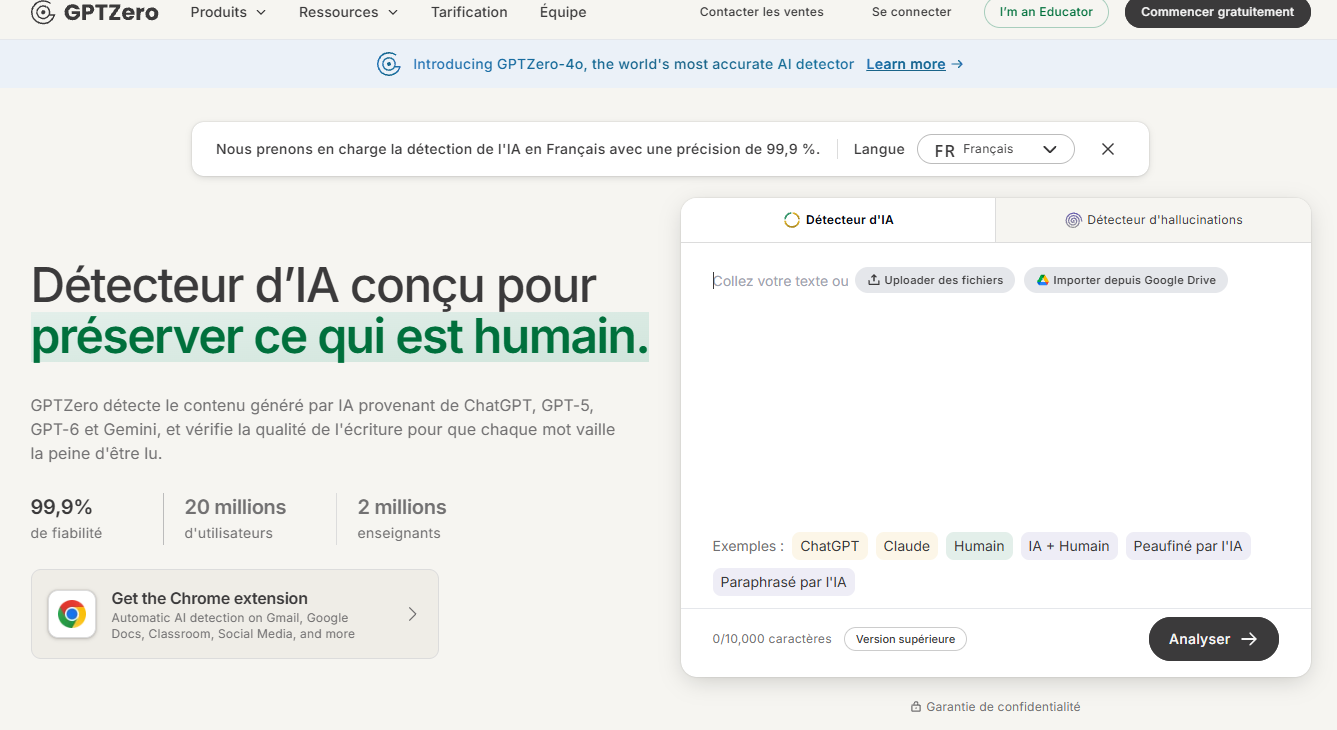The image size is (1337, 730).
Task: Click the Chrome logo icon
Action: point(72,614)
